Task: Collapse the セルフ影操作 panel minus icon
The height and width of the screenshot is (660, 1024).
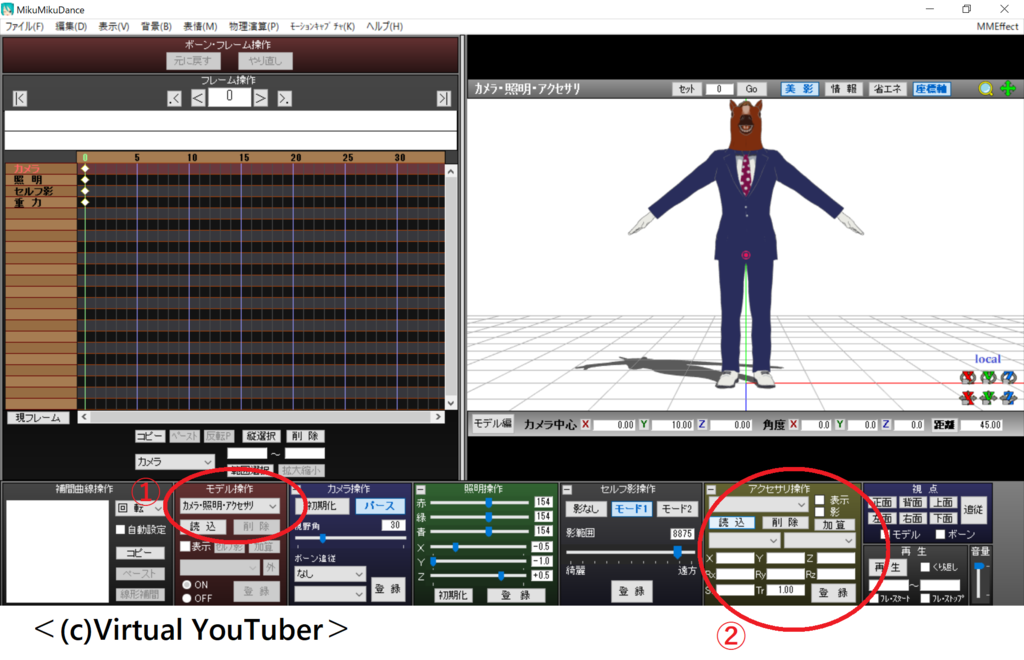Action: point(567,489)
